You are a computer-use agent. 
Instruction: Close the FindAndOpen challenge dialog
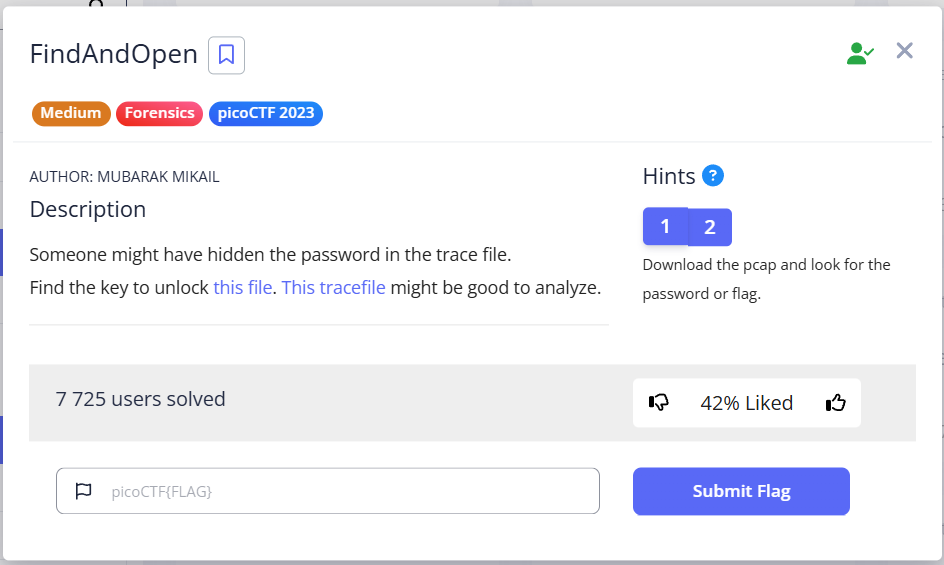tap(905, 51)
